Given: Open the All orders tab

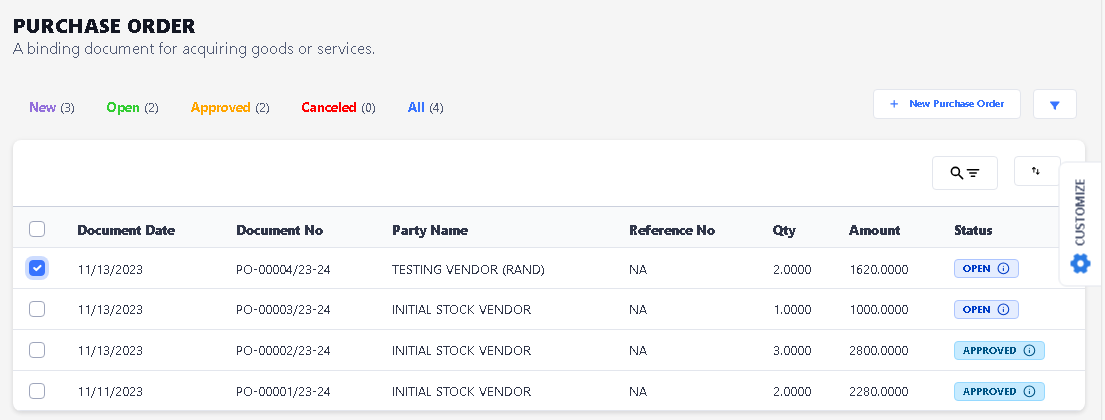Looking at the screenshot, I should pos(425,107).
